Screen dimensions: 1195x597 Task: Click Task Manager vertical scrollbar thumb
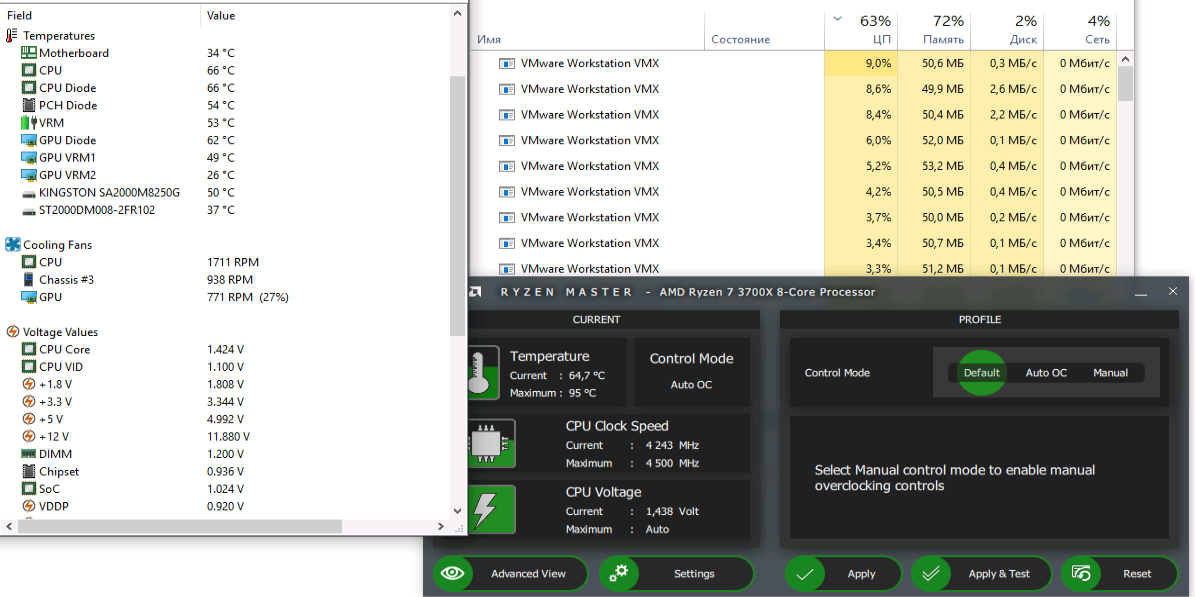[x=1126, y=84]
